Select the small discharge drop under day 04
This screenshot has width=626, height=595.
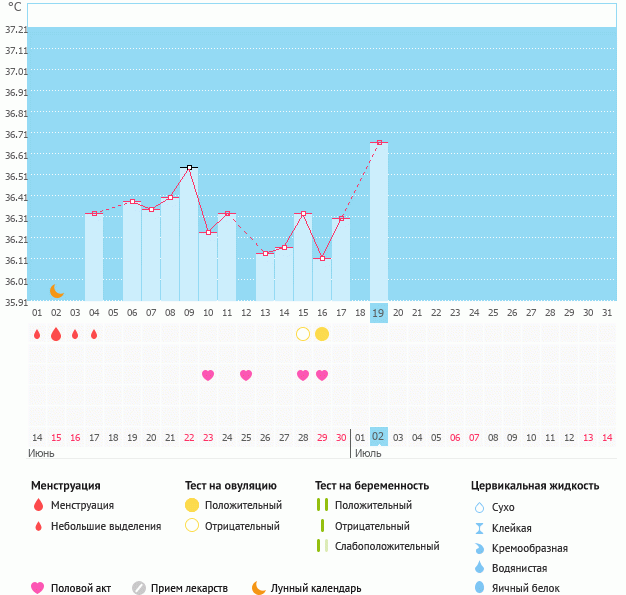94,334
